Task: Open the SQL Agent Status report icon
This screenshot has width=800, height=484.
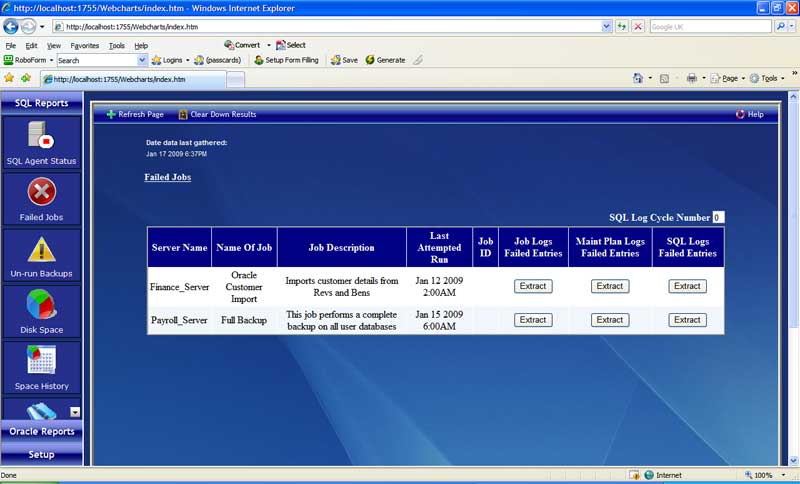Action: (41, 135)
